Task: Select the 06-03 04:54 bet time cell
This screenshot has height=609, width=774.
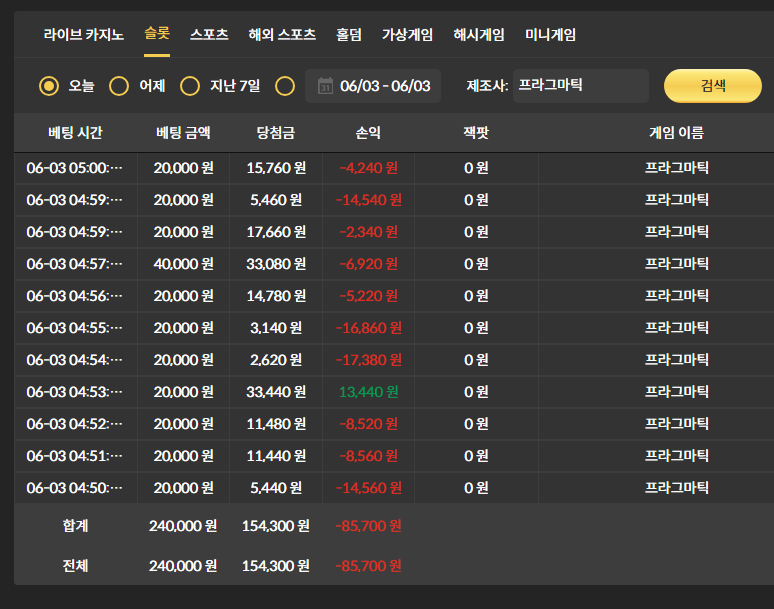Action: 75,360
